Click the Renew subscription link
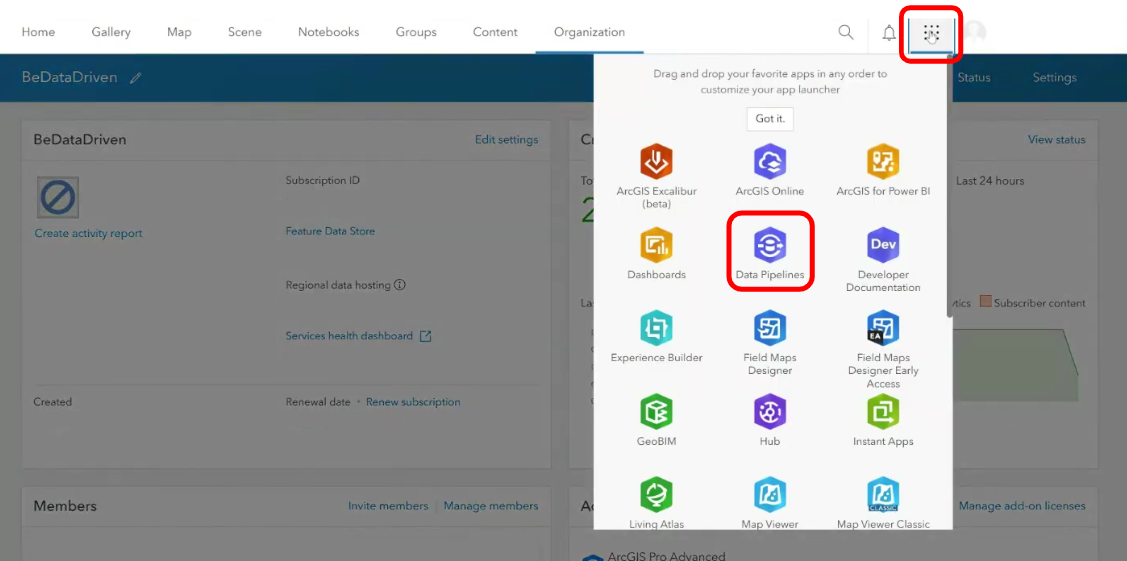This screenshot has width=1127, height=561. click(x=413, y=402)
